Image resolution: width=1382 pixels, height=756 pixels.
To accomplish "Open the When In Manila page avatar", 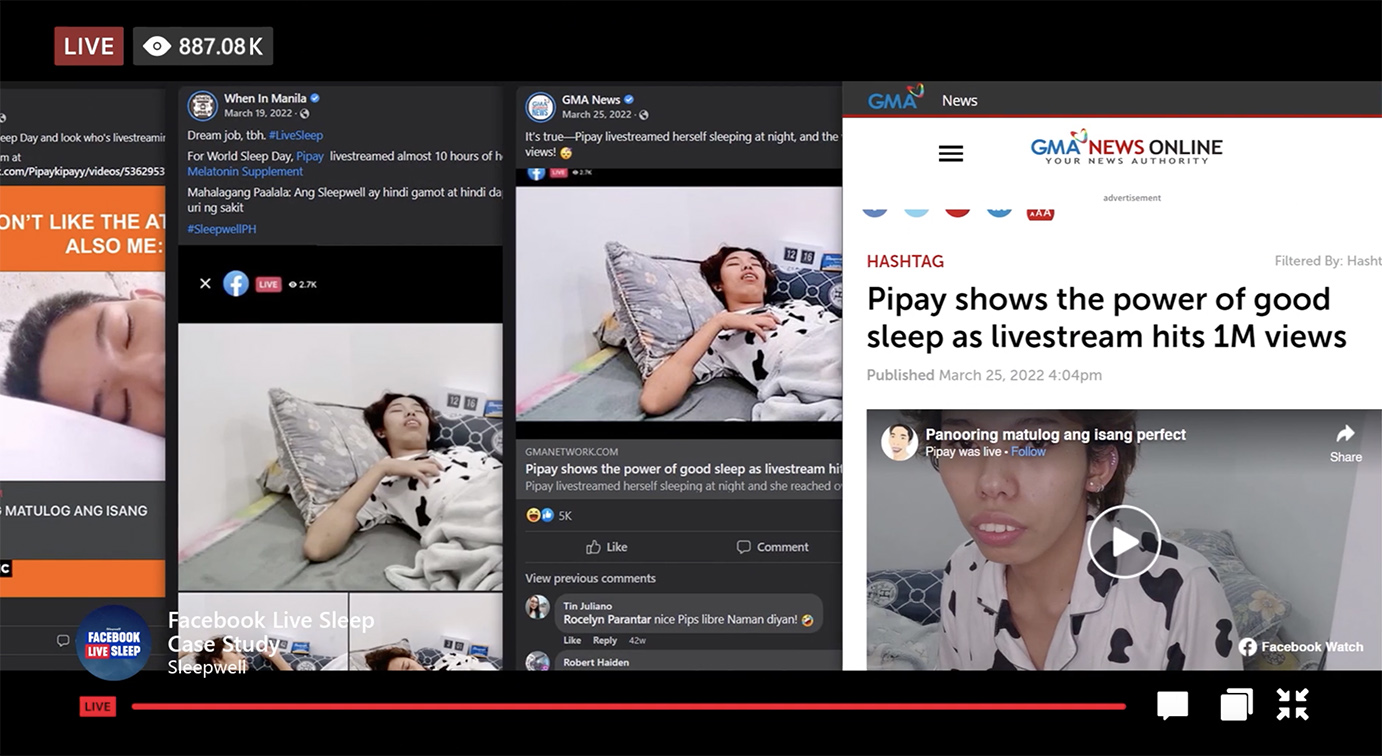I will (203, 106).
